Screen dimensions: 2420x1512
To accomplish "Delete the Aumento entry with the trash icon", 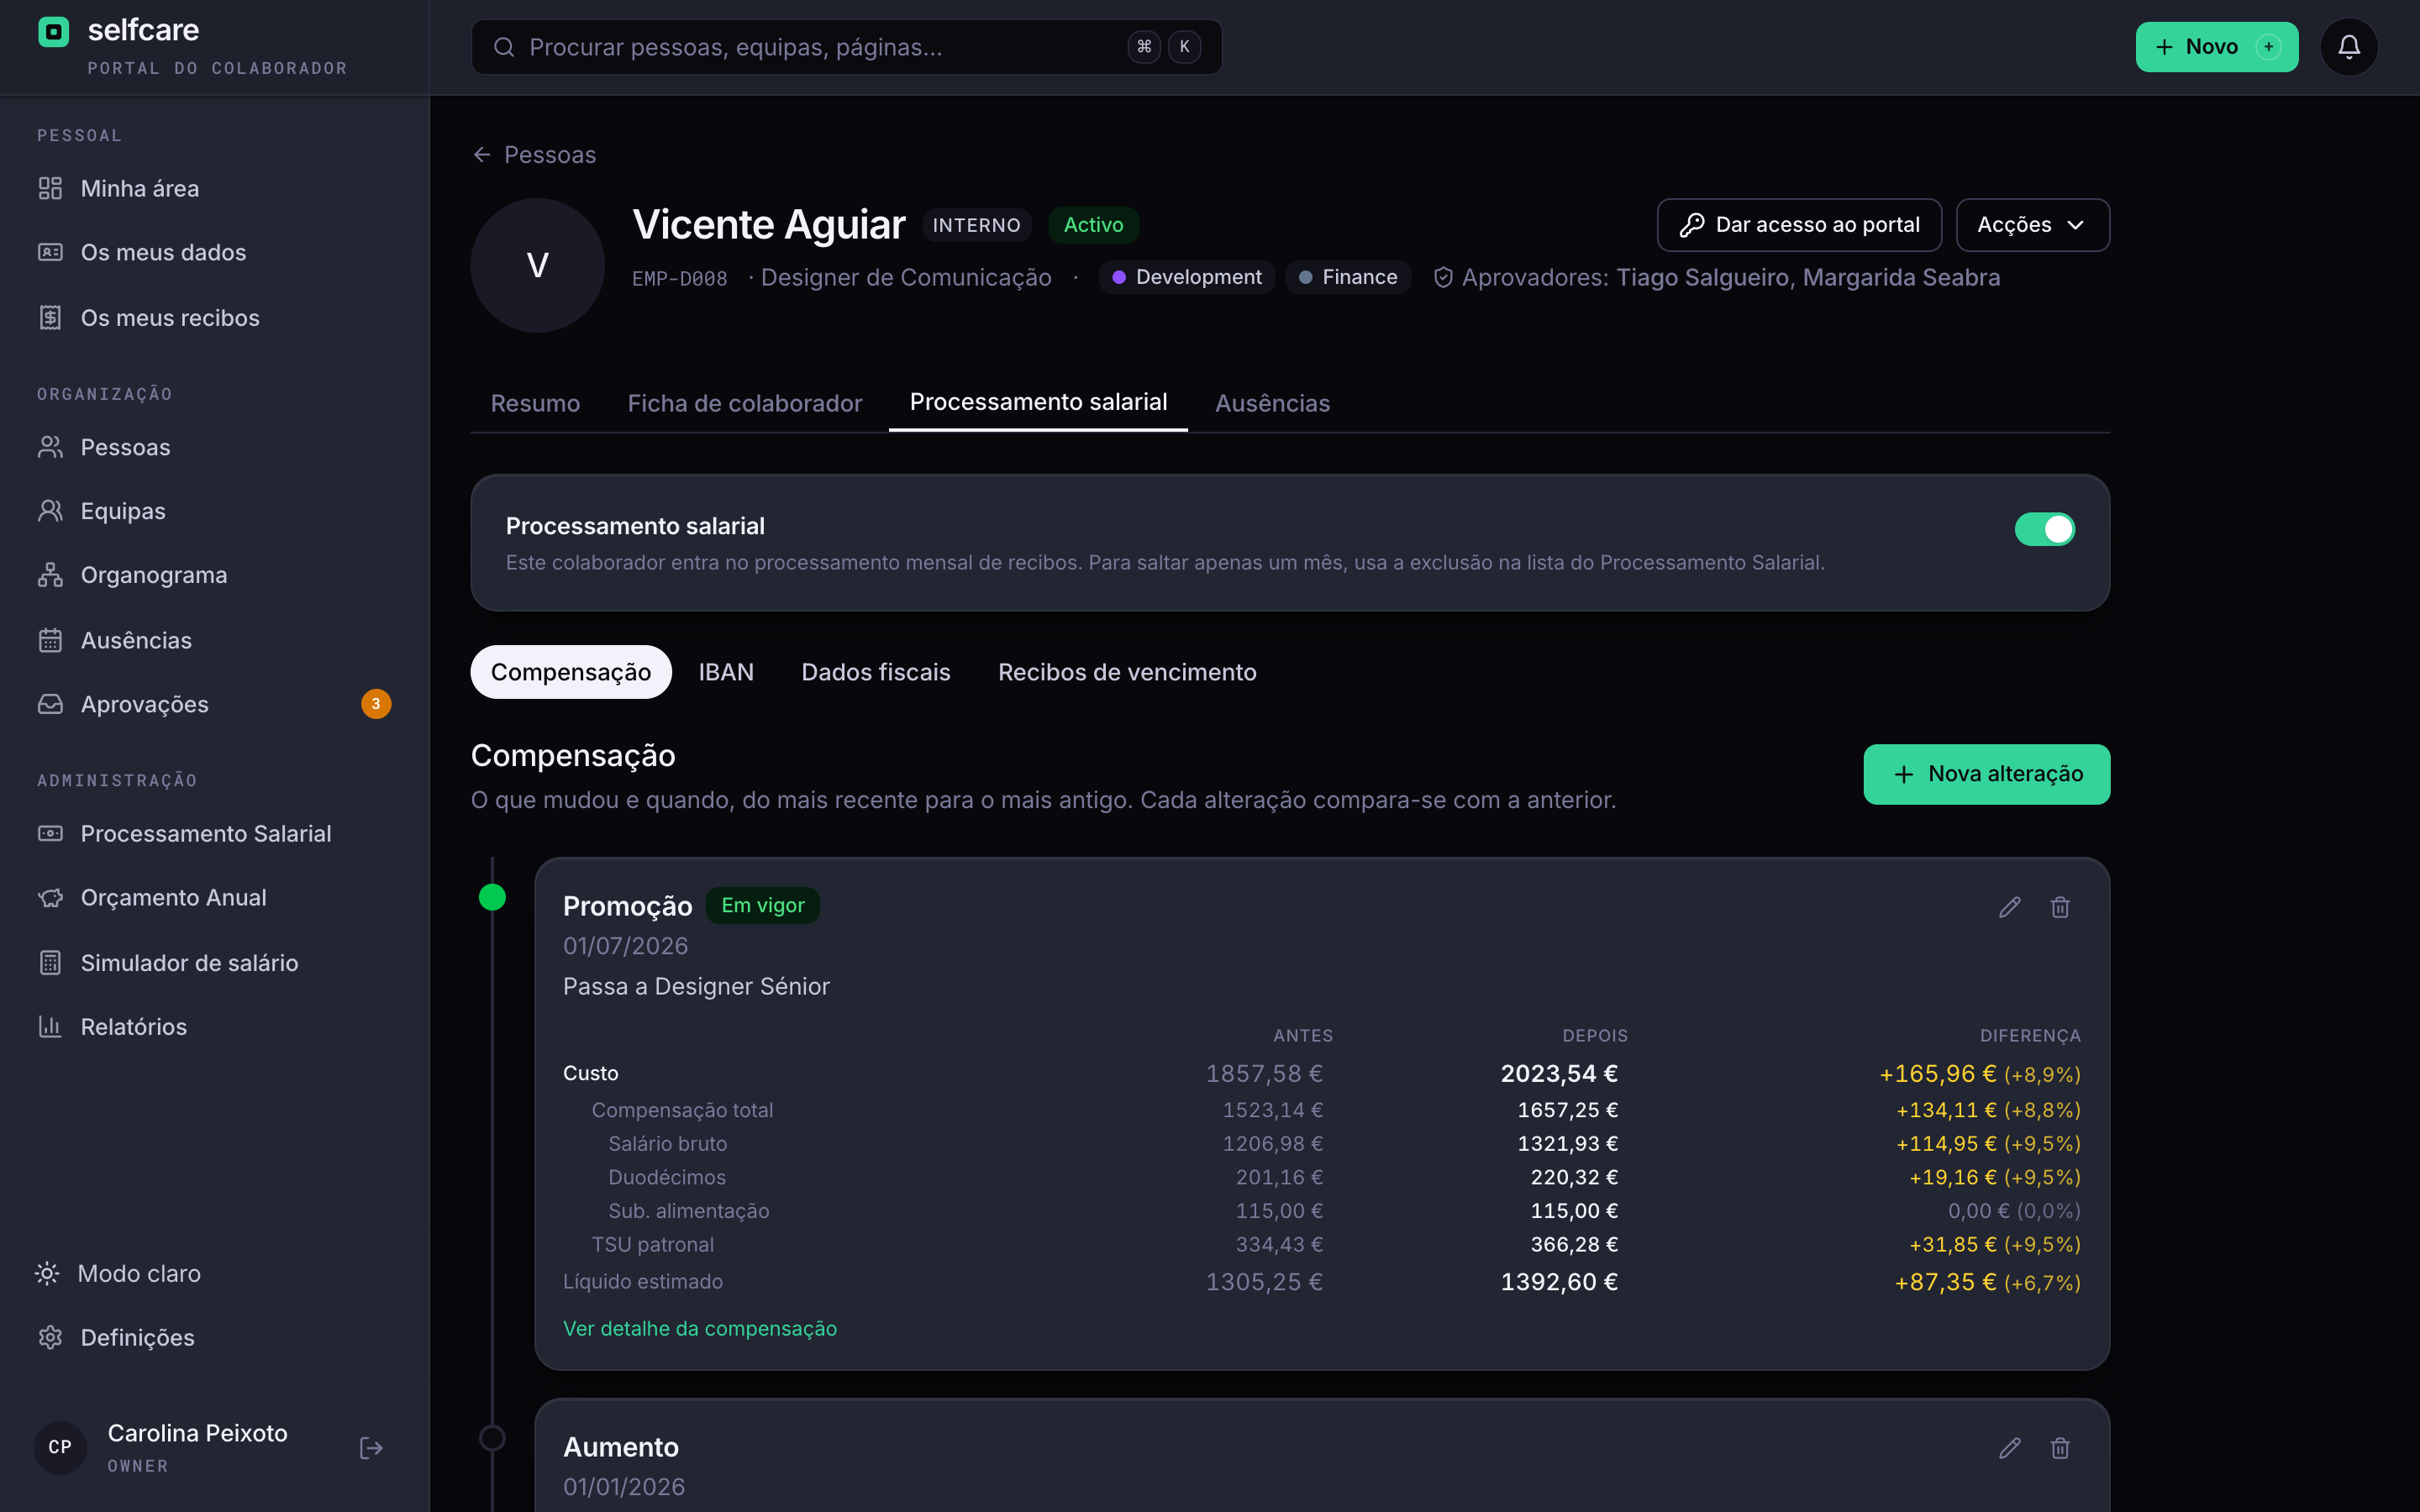I will point(2060,1448).
